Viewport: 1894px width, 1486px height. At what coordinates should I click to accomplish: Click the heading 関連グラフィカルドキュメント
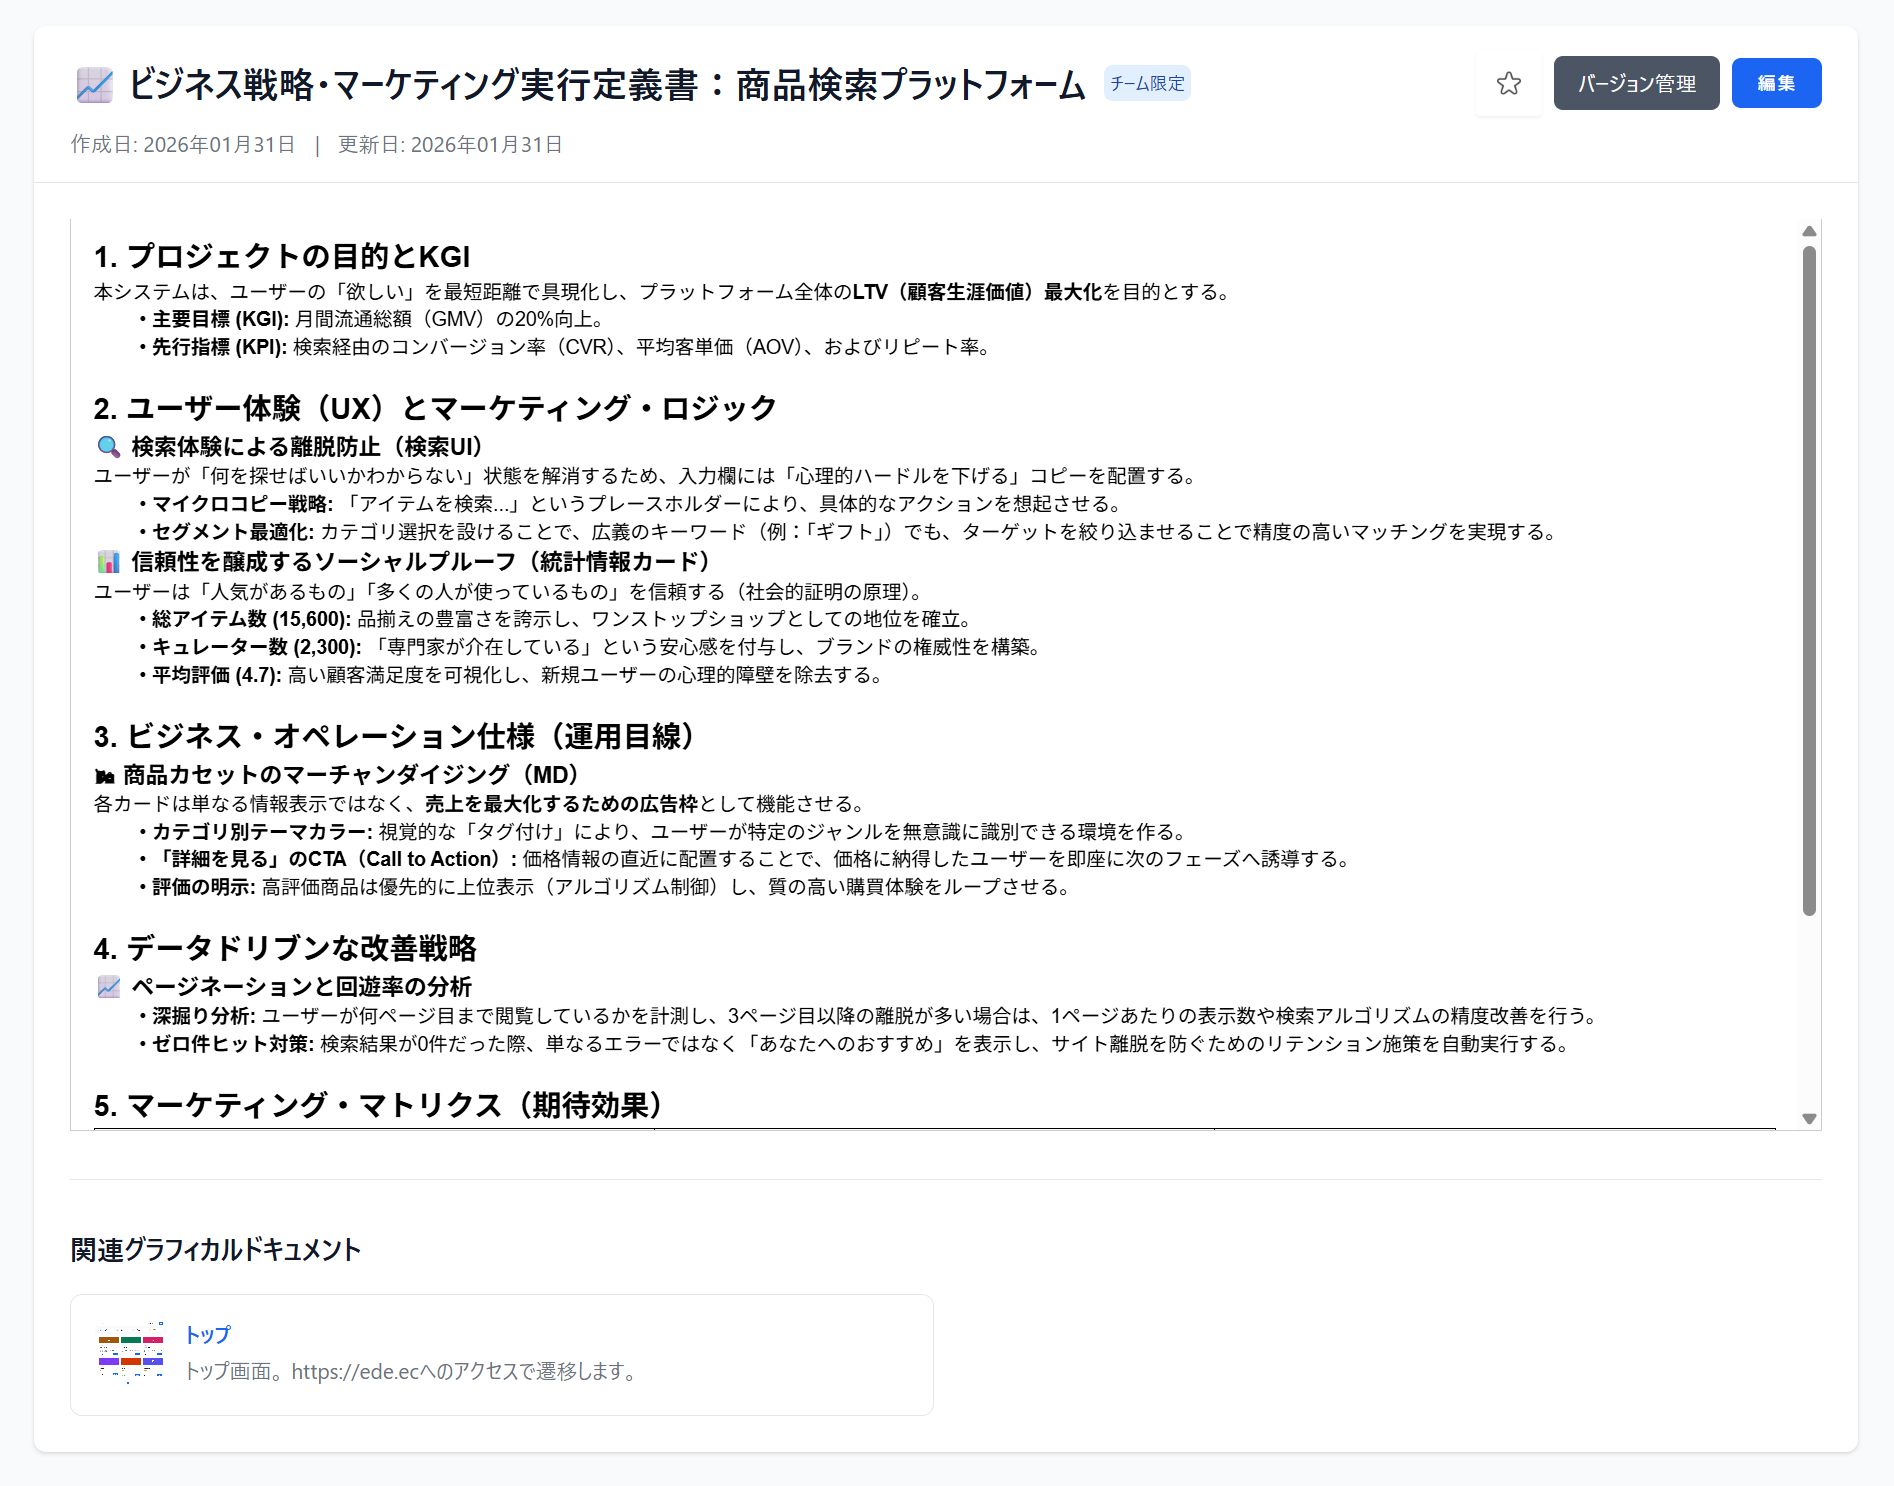pos(216,1250)
